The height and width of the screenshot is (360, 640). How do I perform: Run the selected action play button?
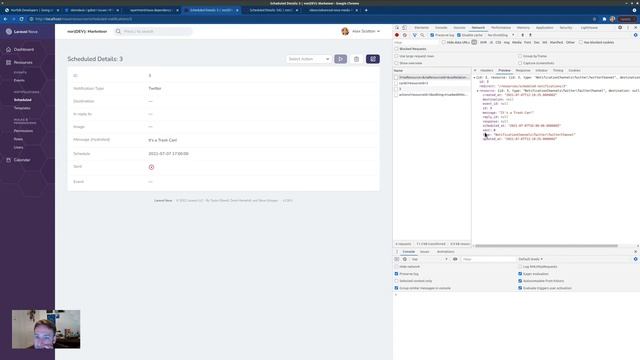tap(340, 59)
